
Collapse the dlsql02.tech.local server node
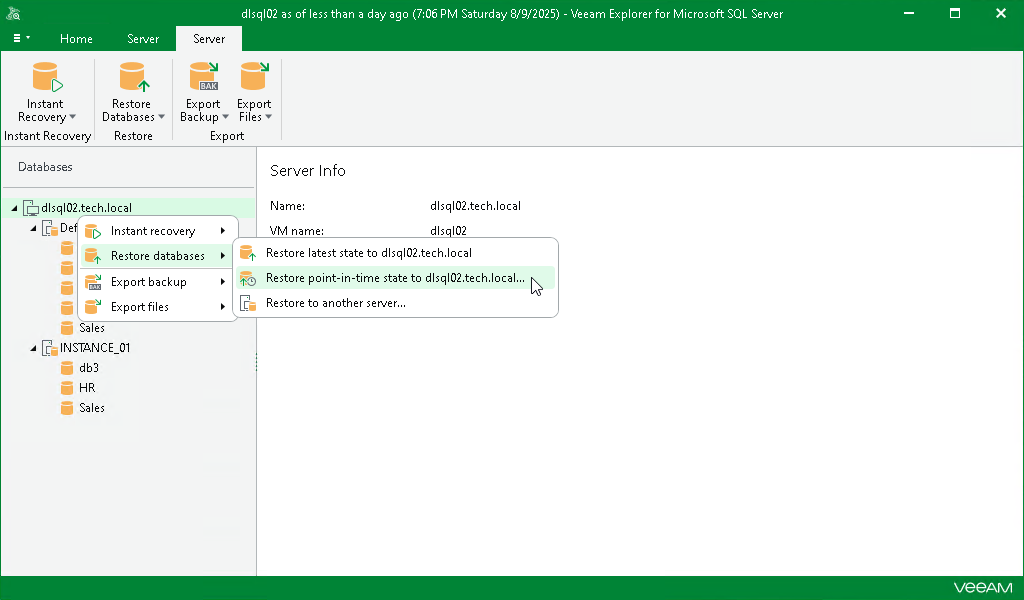tap(14, 207)
